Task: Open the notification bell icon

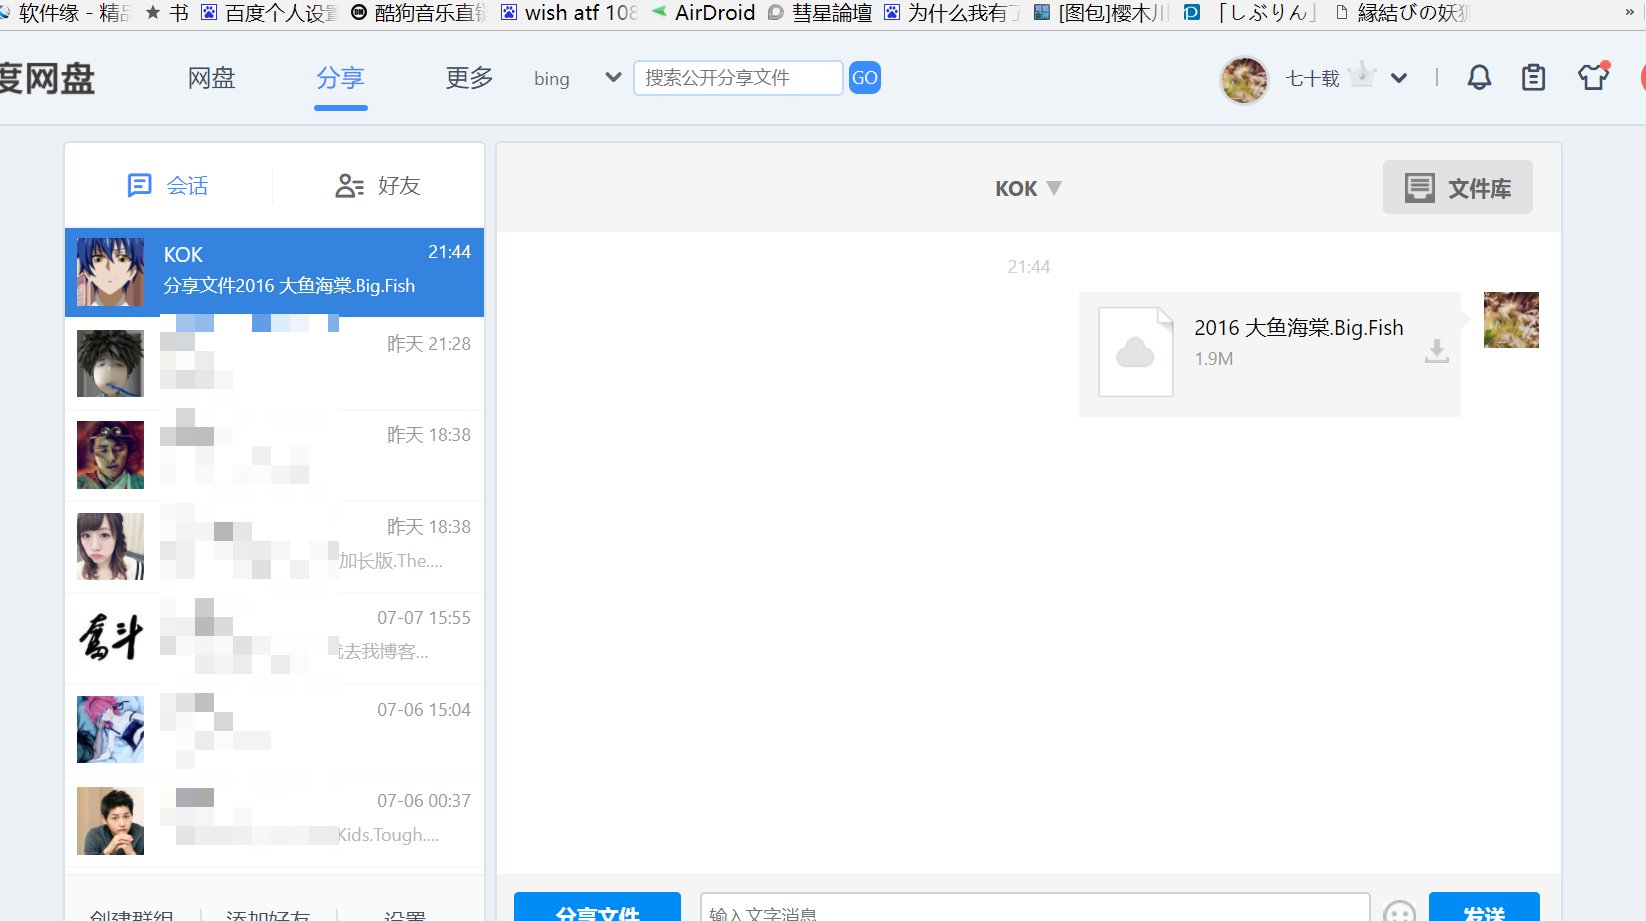Action: coord(1480,76)
